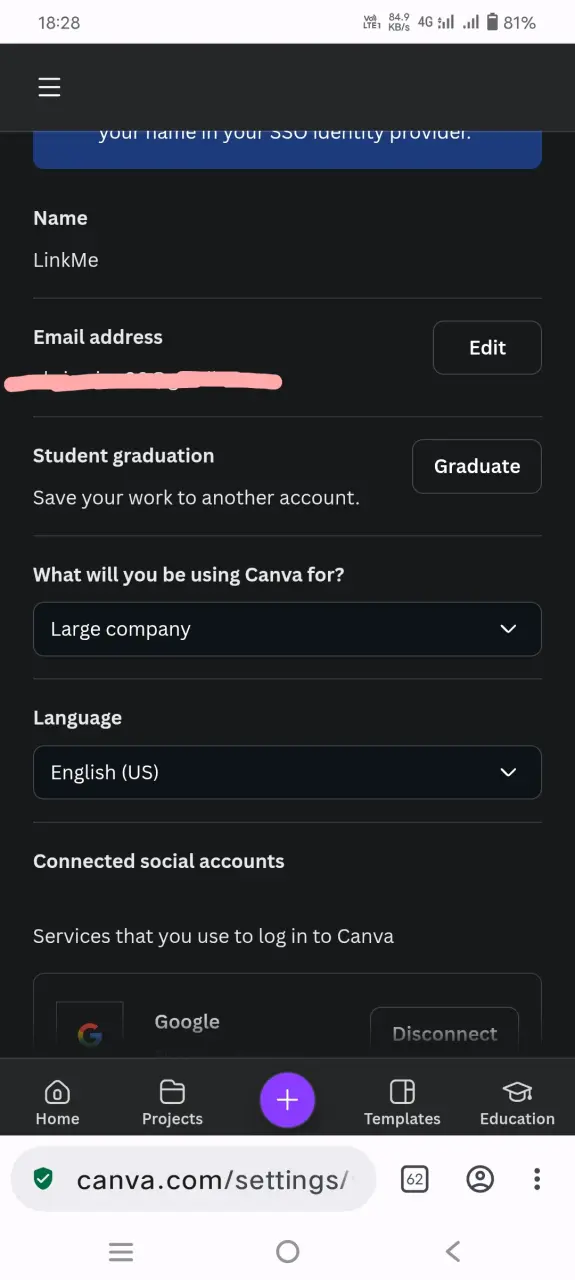Click the Edit email address button
The height and width of the screenshot is (1280, 575).
[x=487, y=347]
